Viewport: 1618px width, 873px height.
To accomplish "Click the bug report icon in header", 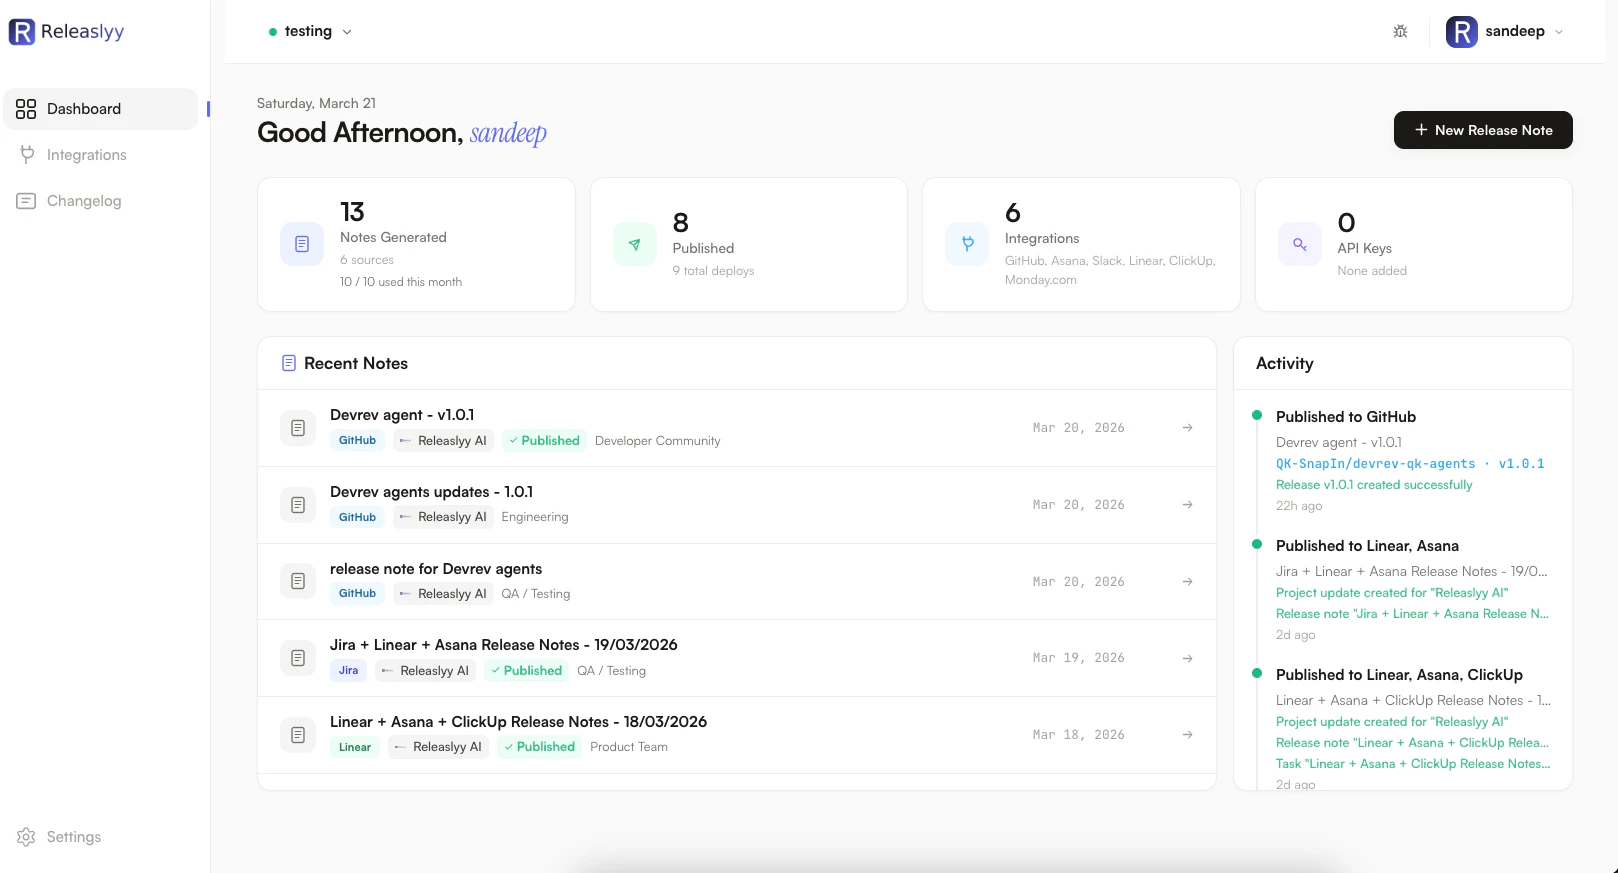I will tap(1400, 32).
